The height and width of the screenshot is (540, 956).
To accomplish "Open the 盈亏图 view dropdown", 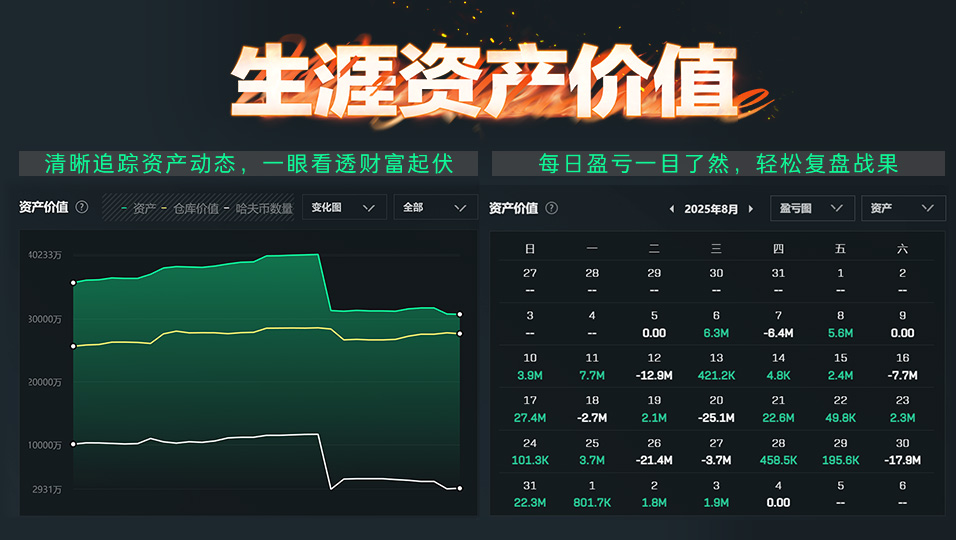I will pos(812,208).
